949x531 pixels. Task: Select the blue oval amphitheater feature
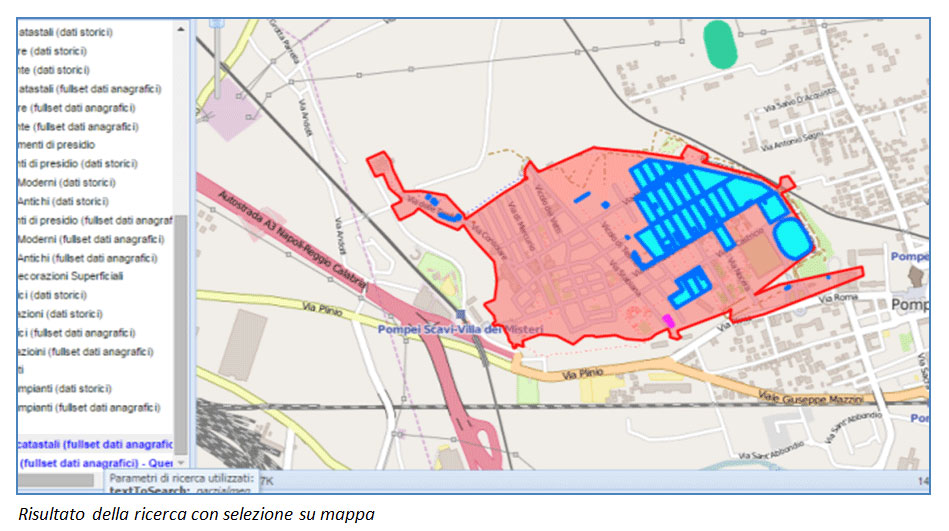[792, 239]
